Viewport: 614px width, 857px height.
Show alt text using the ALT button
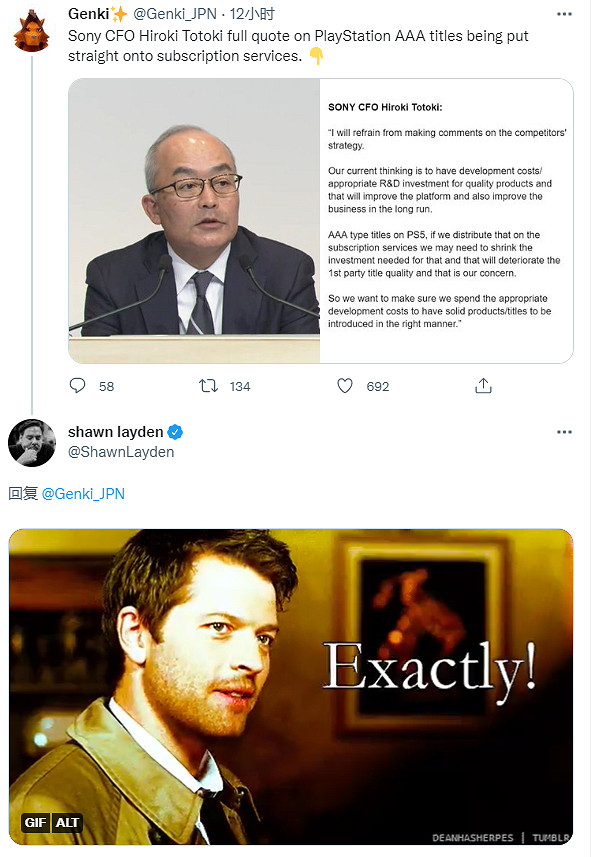(67, 823)
